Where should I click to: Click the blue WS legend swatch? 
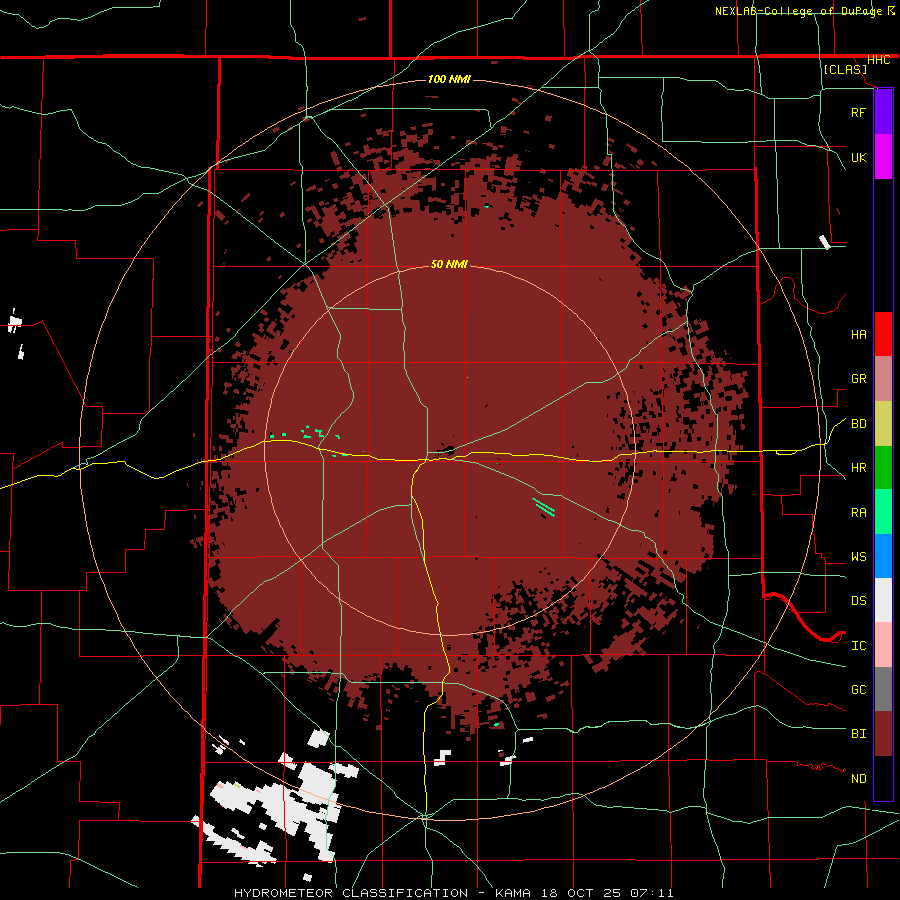click(x=883, y=556)
